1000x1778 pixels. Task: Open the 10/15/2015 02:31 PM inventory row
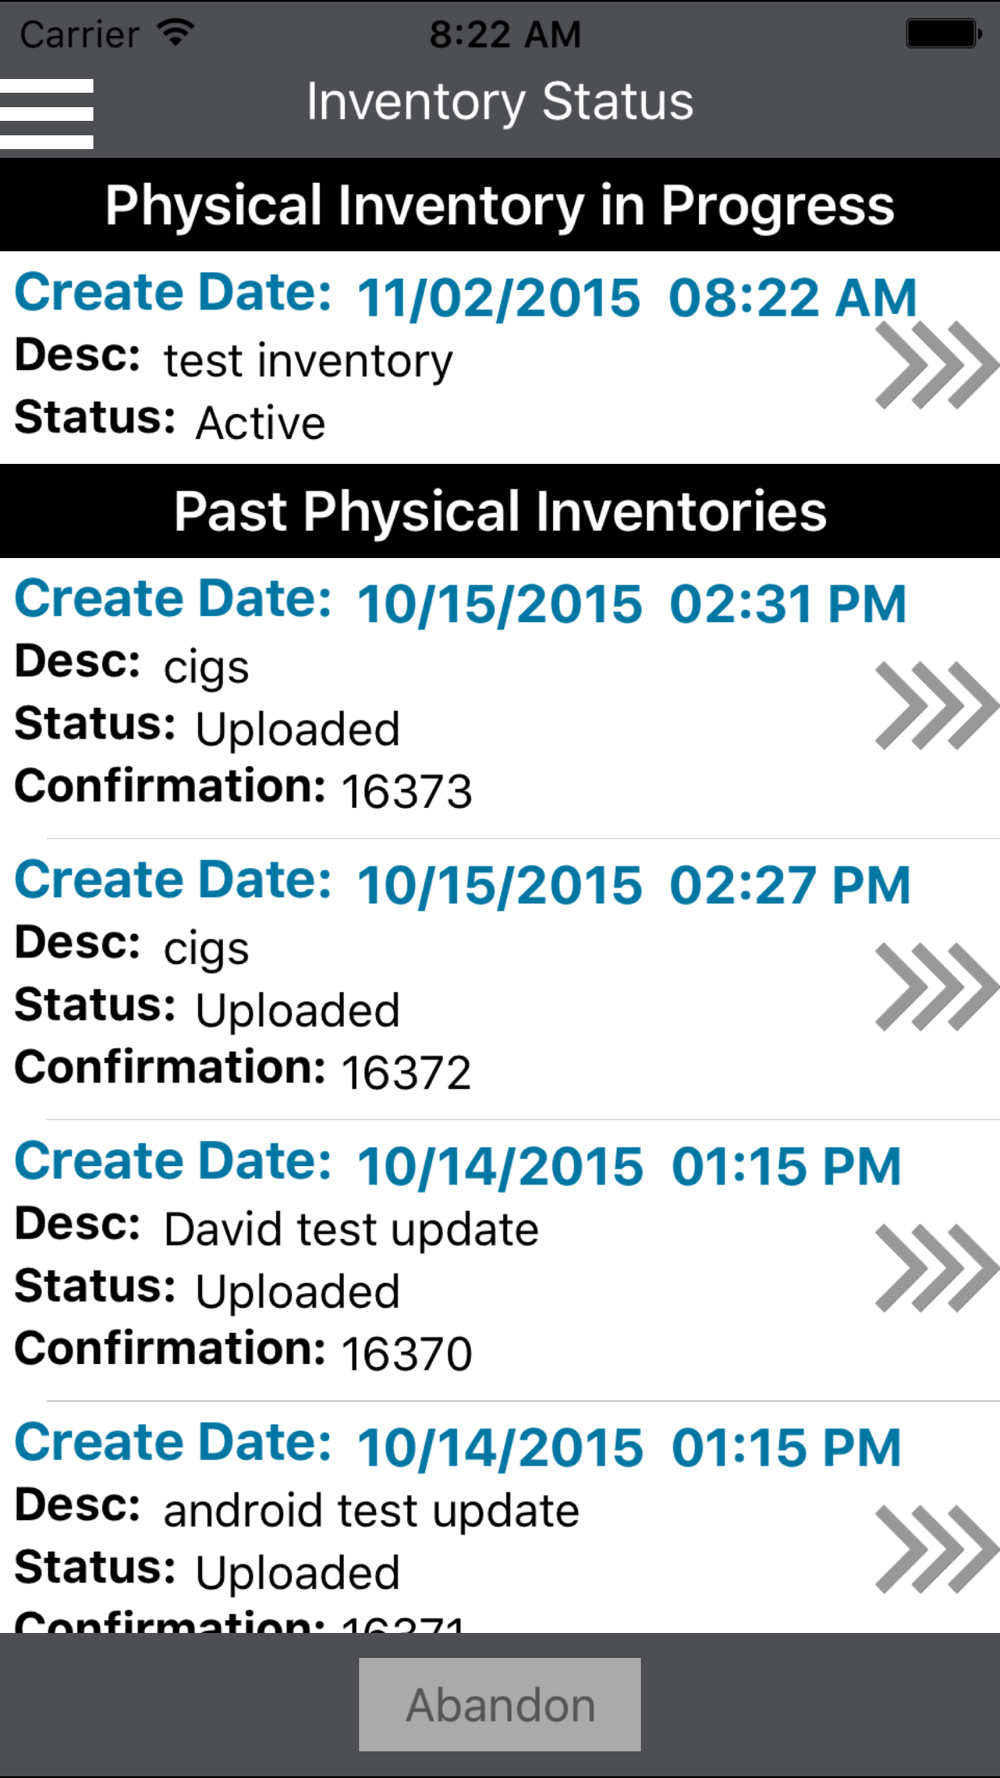pyautogui.click(x=500, y=698)
